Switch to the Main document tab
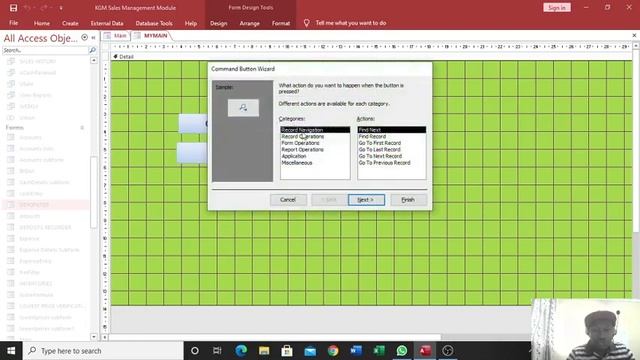640x360 pixels. [x=116, y=36]
